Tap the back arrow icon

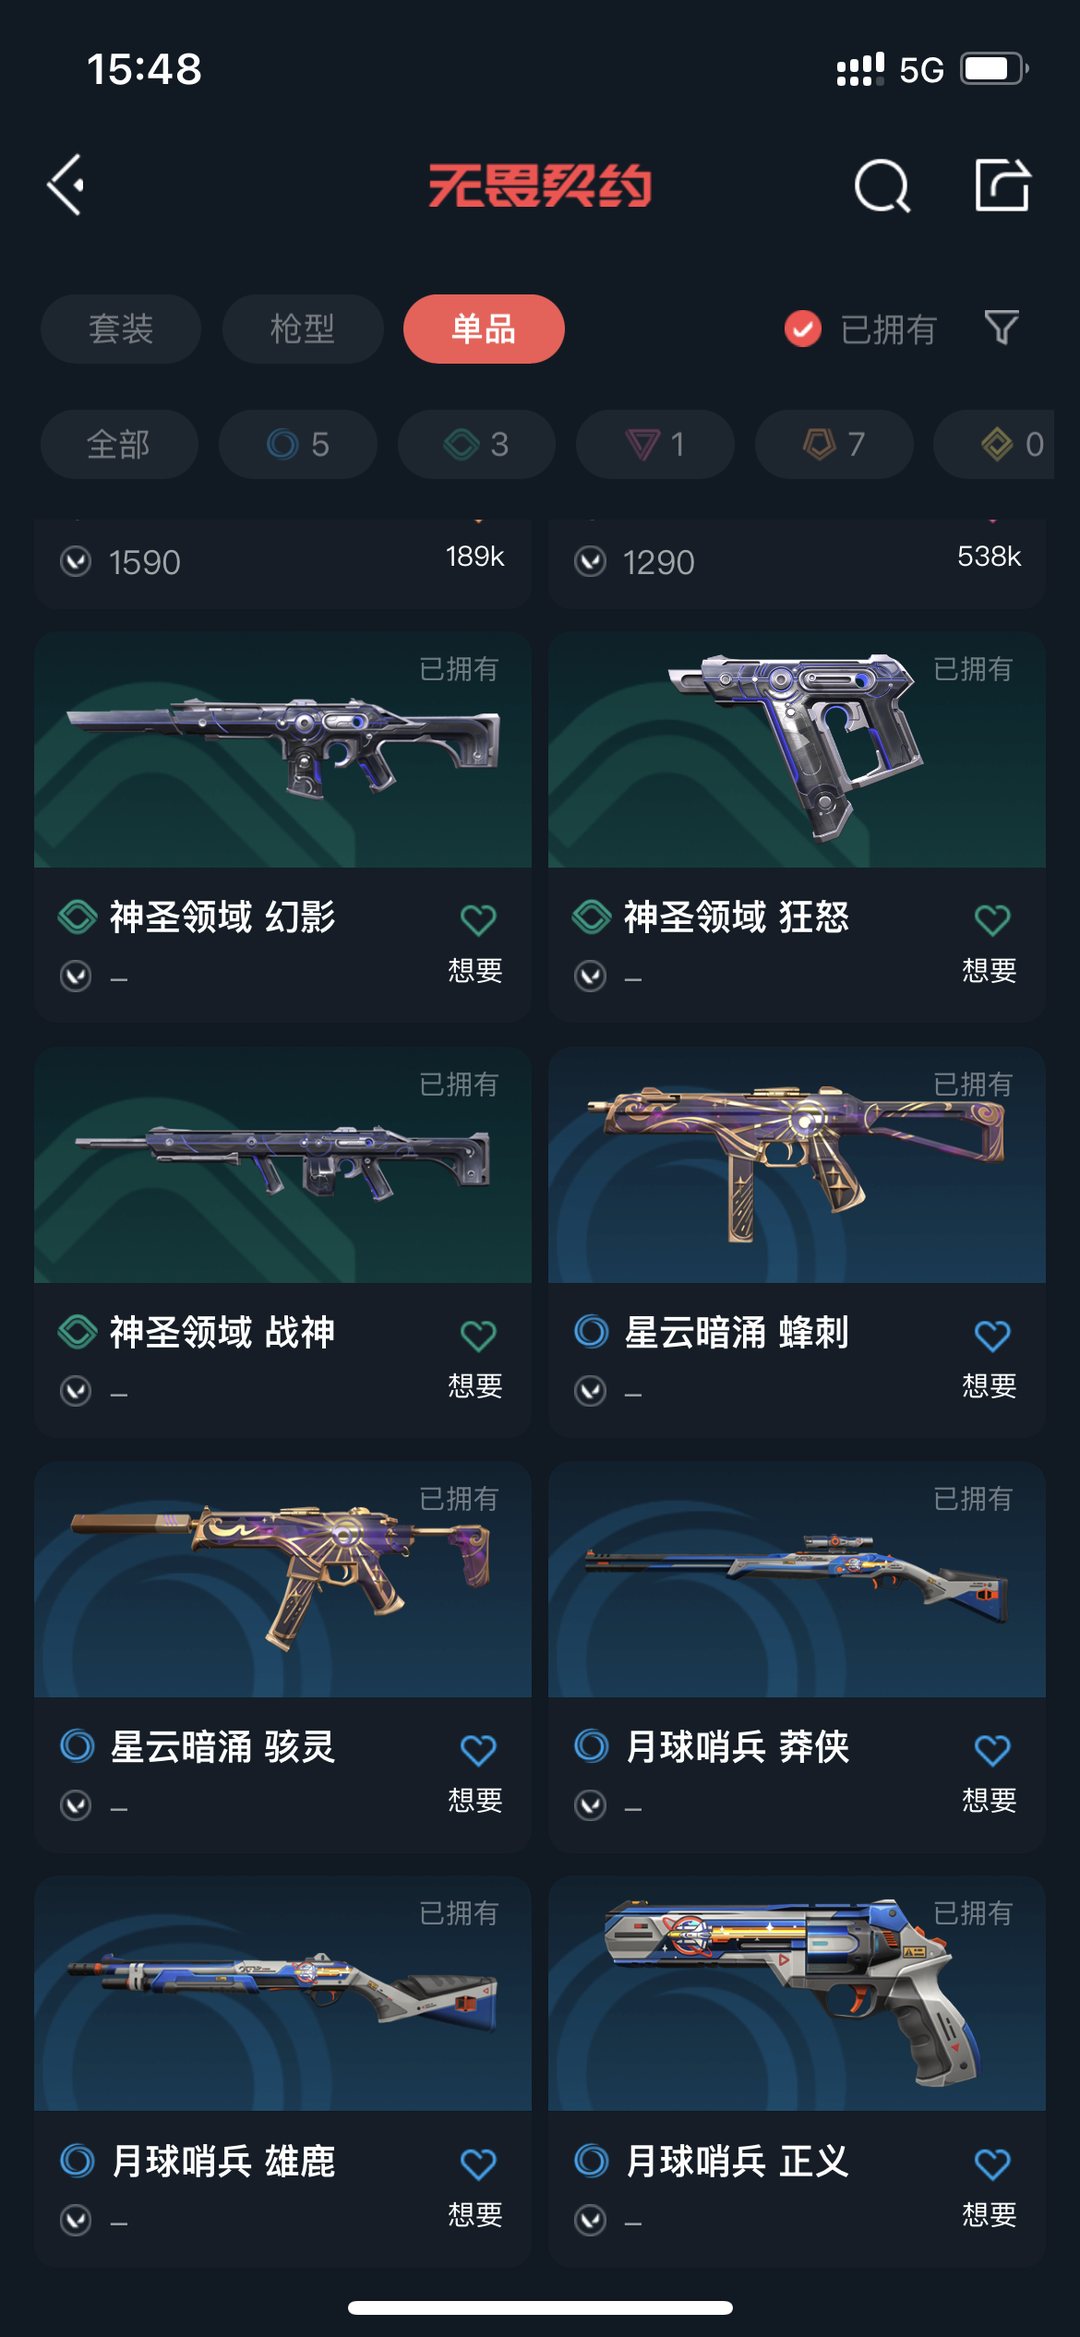66,185
